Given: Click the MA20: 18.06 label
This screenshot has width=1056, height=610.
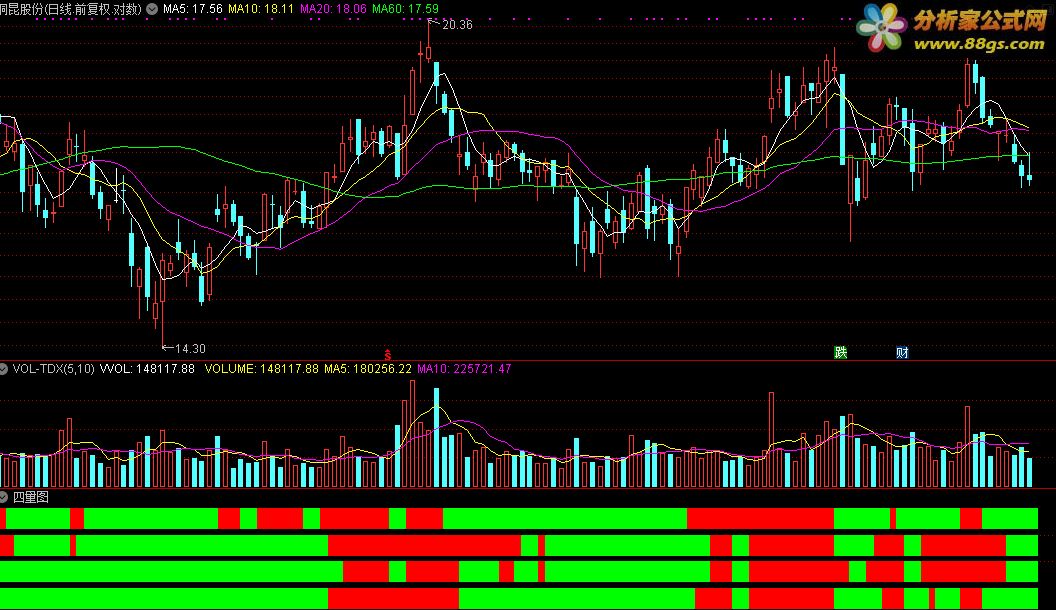Looking at the screenshot, I should [x=333, y=9].
